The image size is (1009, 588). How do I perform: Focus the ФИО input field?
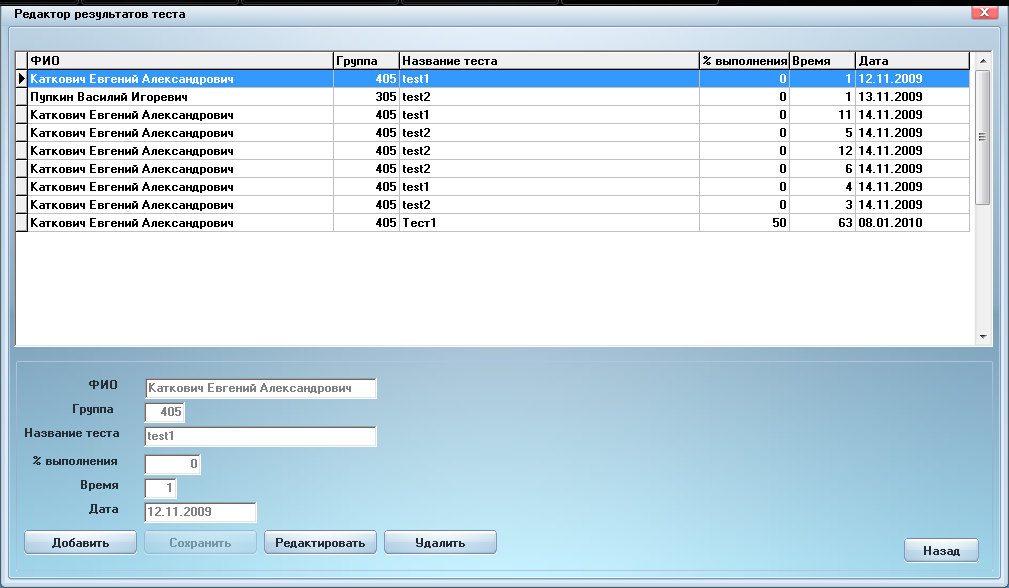click(261, 388)
